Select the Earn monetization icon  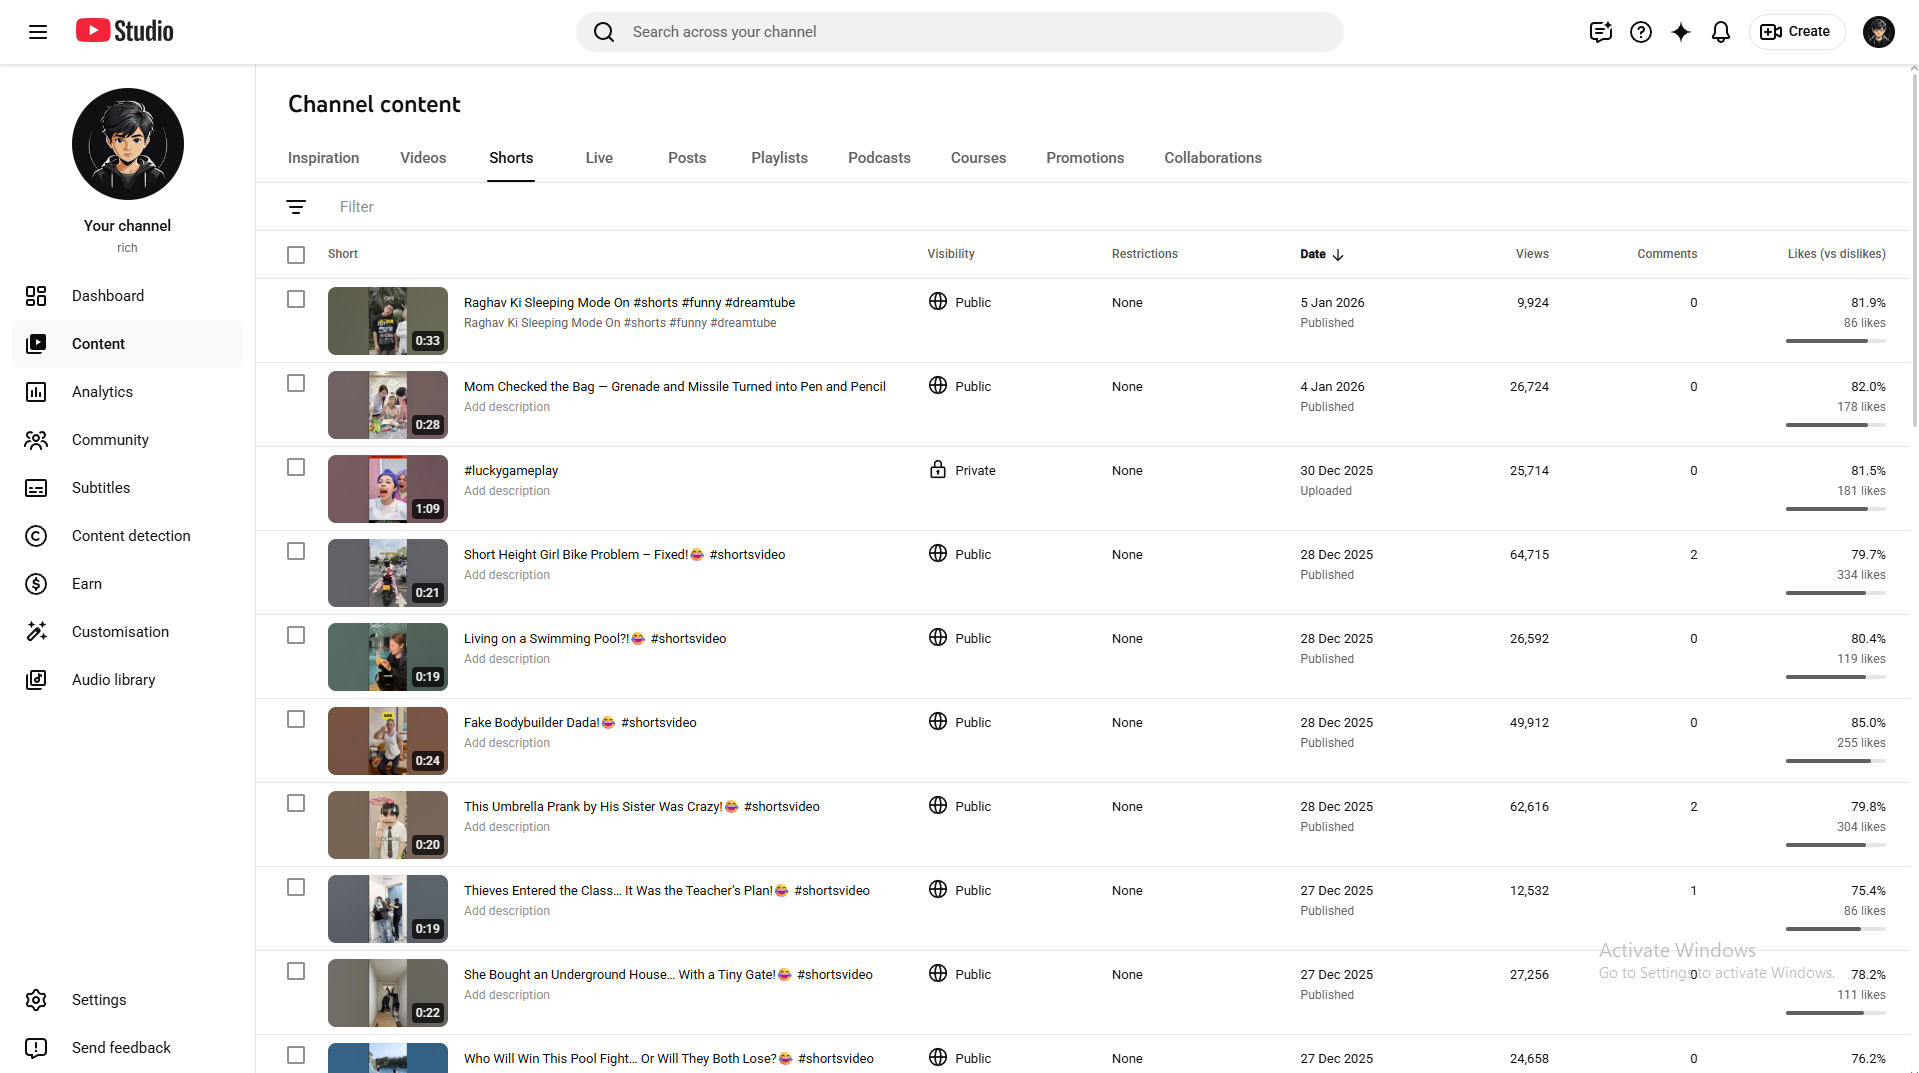click(x=36, y=583)
